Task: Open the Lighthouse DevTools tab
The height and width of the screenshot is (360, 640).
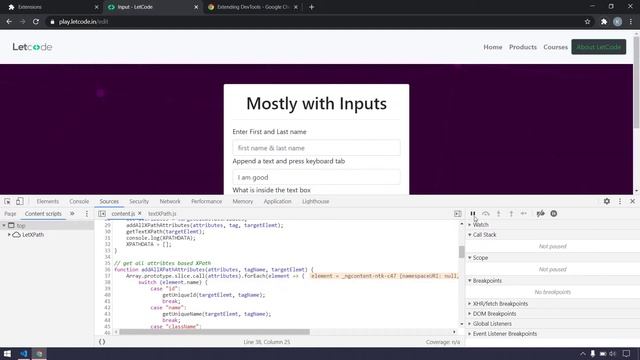Action: tap(316, 201)
